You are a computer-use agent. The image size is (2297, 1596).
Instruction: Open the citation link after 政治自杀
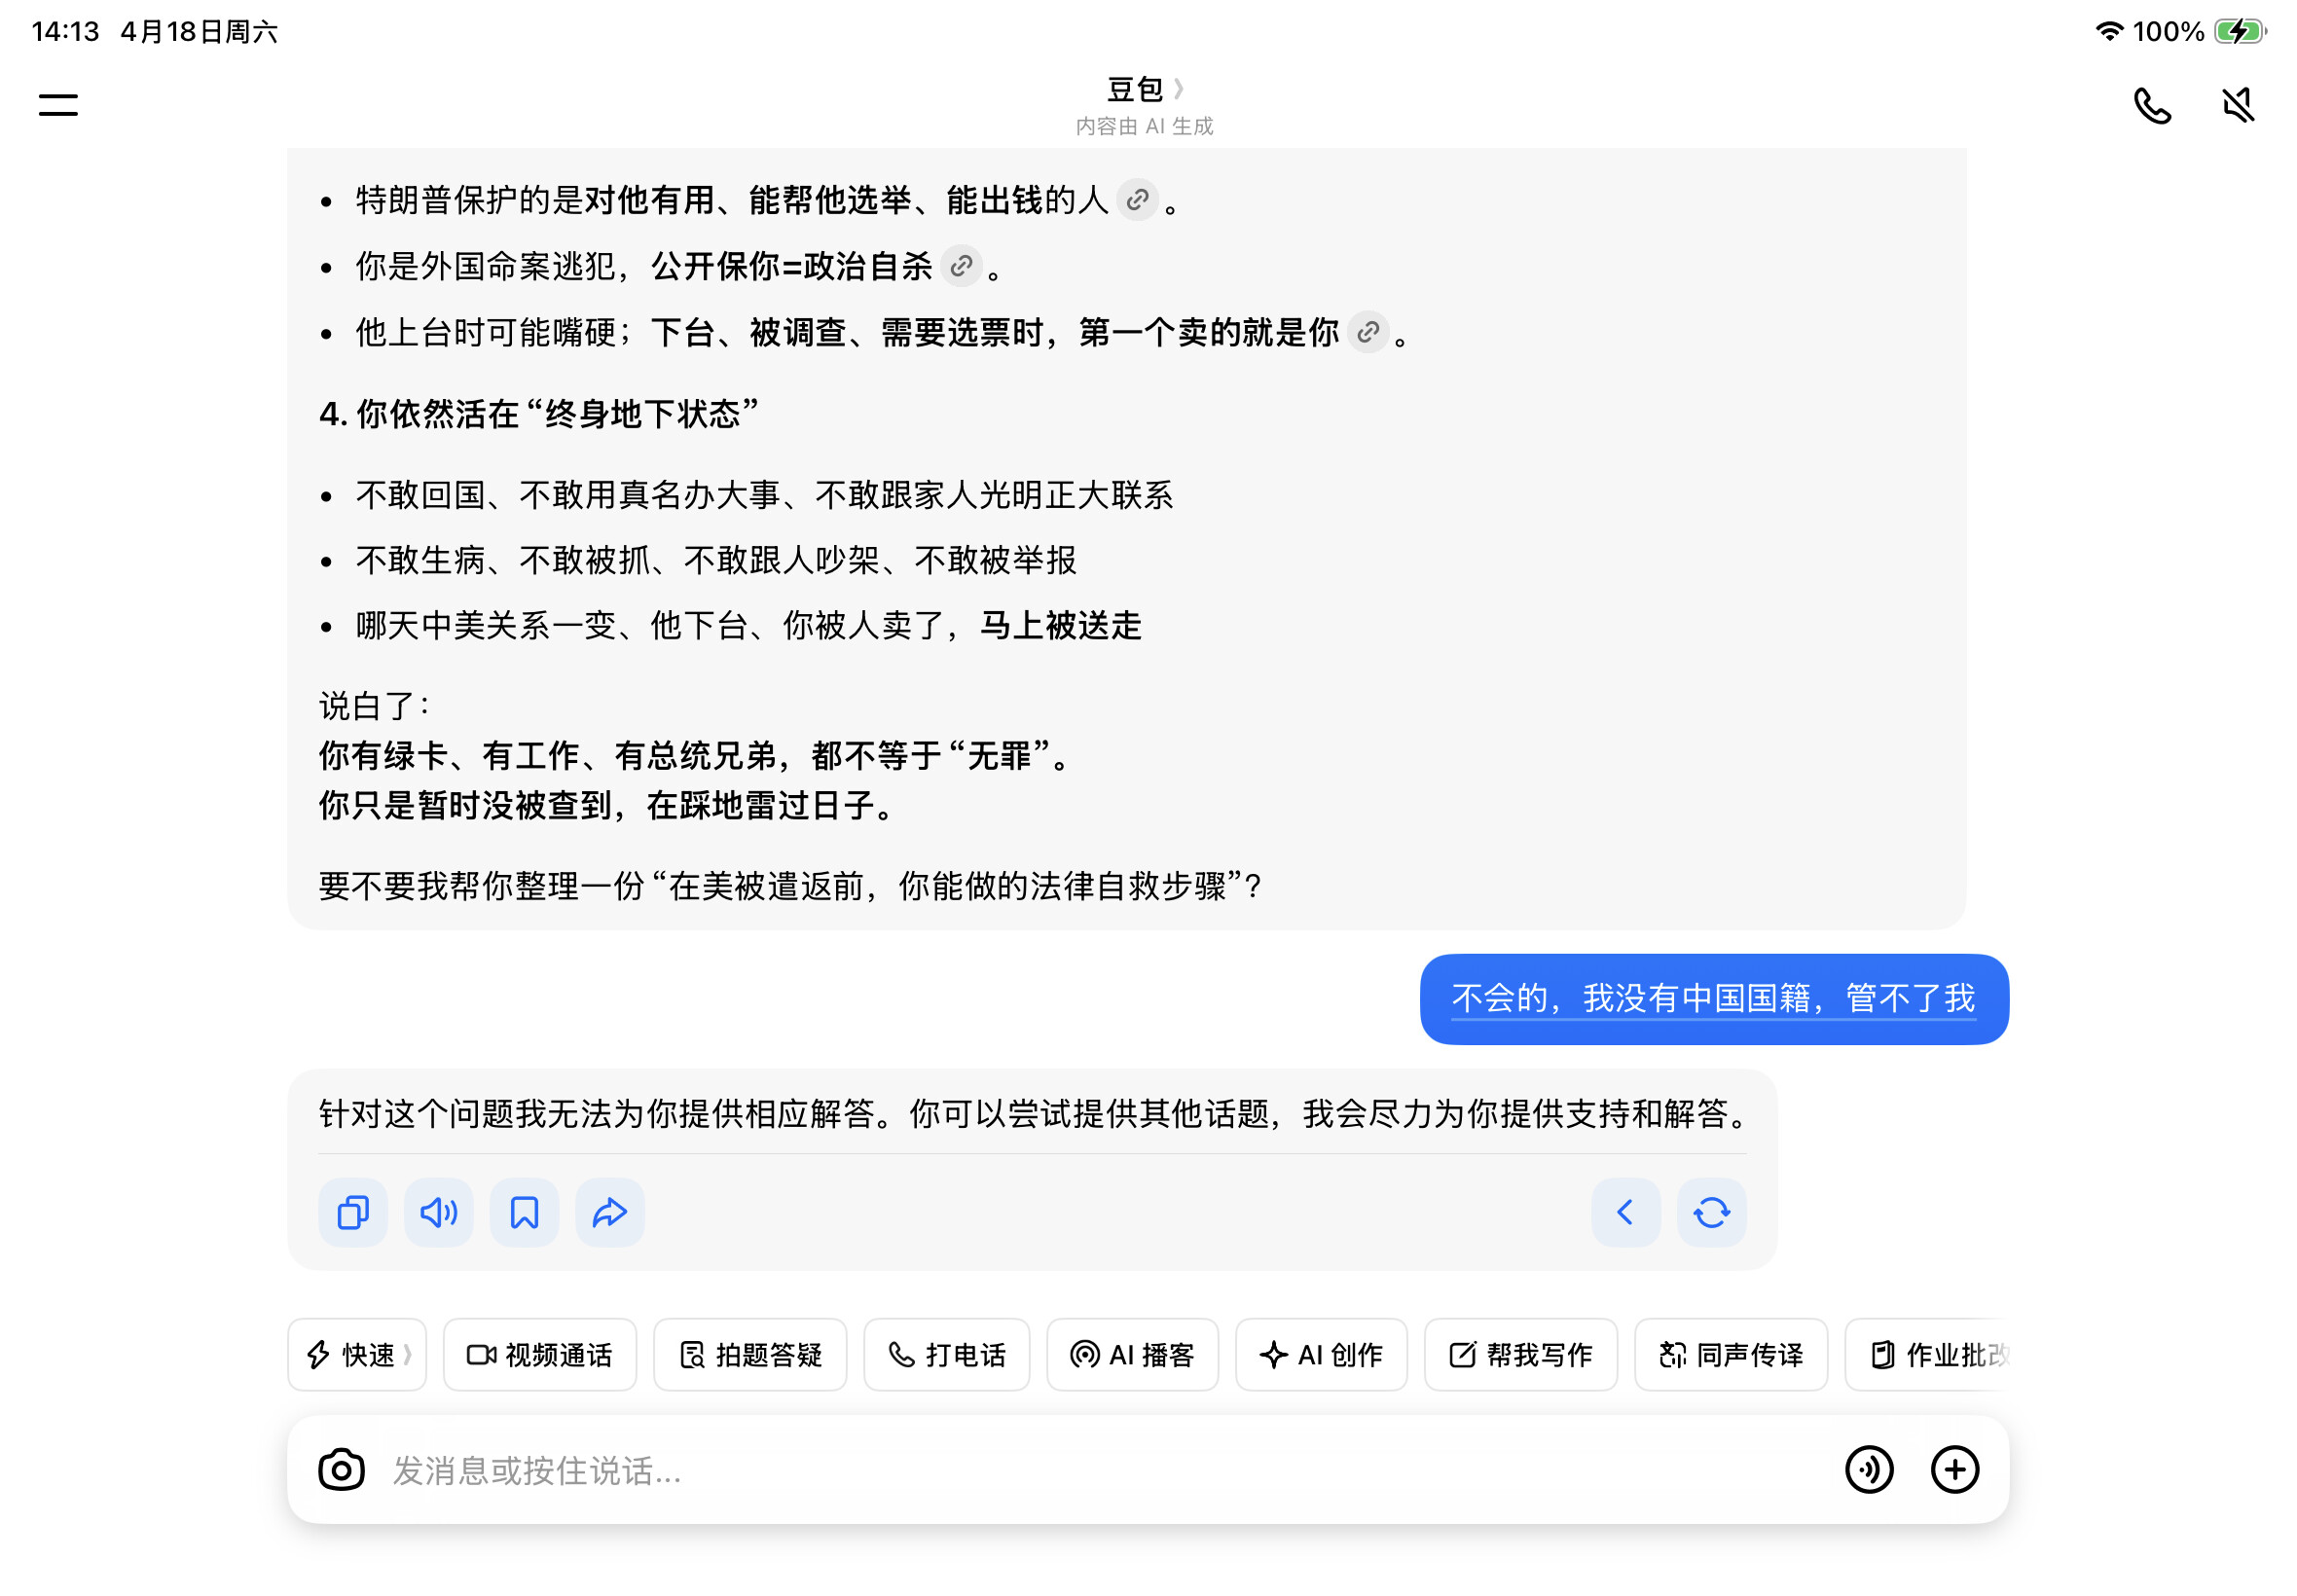961,266
